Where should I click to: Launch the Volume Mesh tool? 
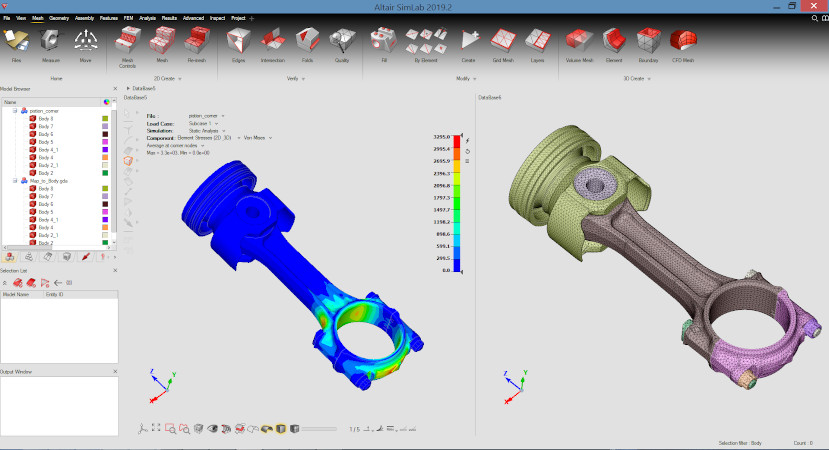pyautogui.click(x=579, y=45)
